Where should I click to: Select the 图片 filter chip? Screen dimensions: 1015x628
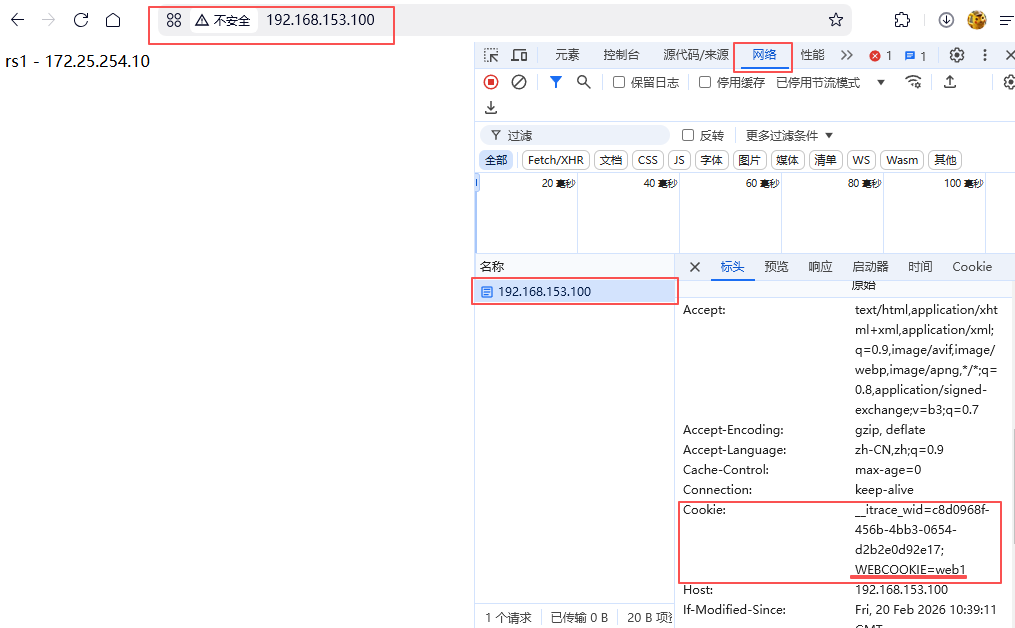[x=750, y=160]
